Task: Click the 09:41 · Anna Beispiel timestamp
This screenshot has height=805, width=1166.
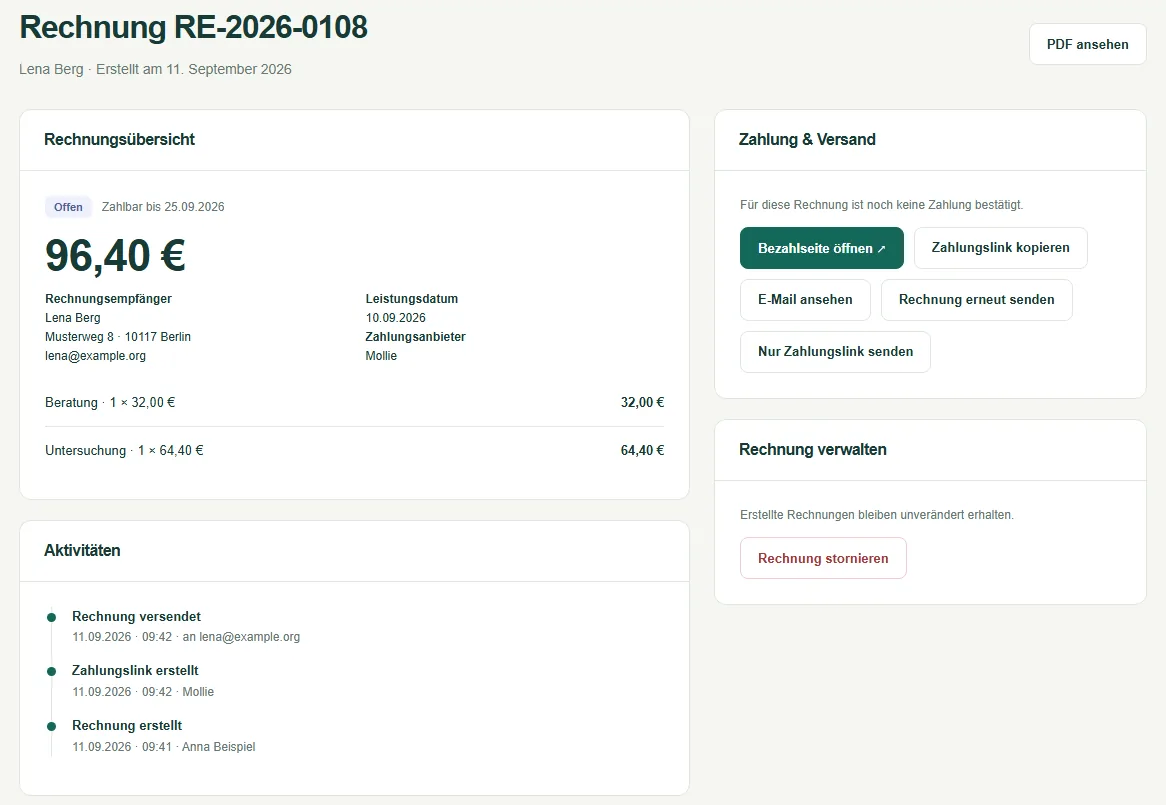Action: coord(199,747)
